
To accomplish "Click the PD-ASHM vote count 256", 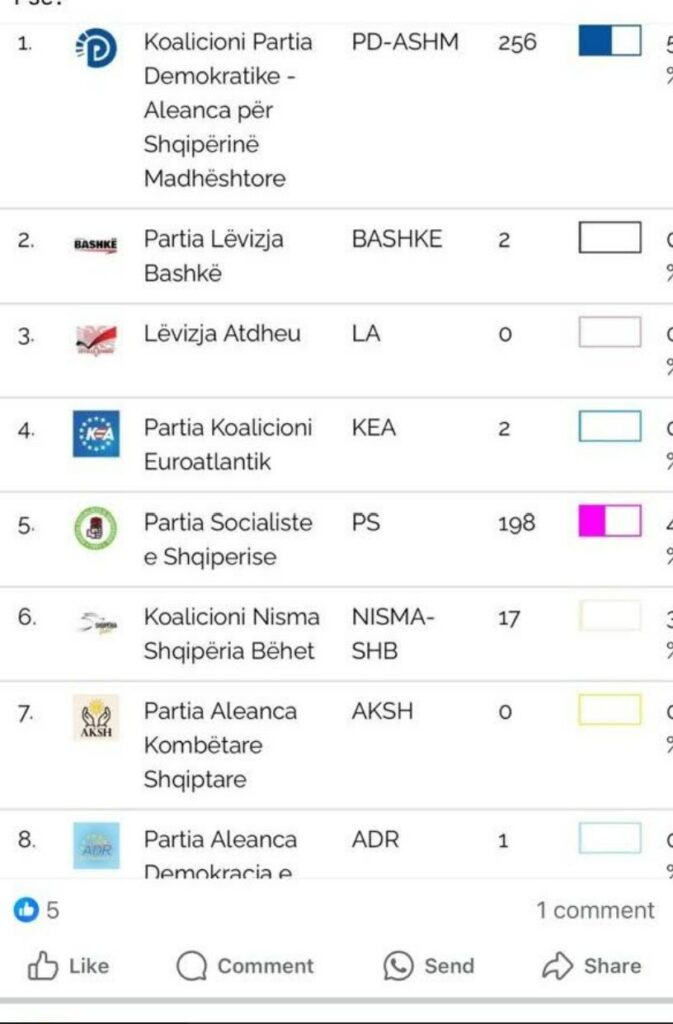I will tap(517, 42).
